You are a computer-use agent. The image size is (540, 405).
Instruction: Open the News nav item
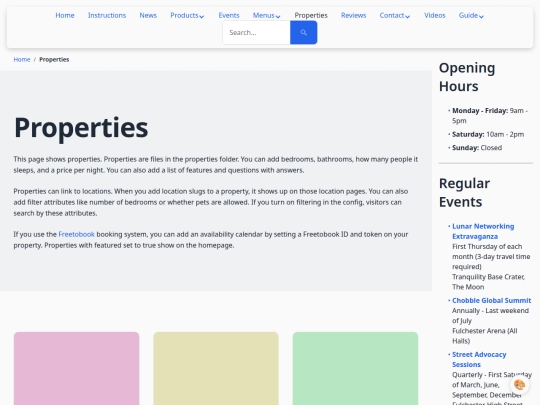(x=148, y=15)
